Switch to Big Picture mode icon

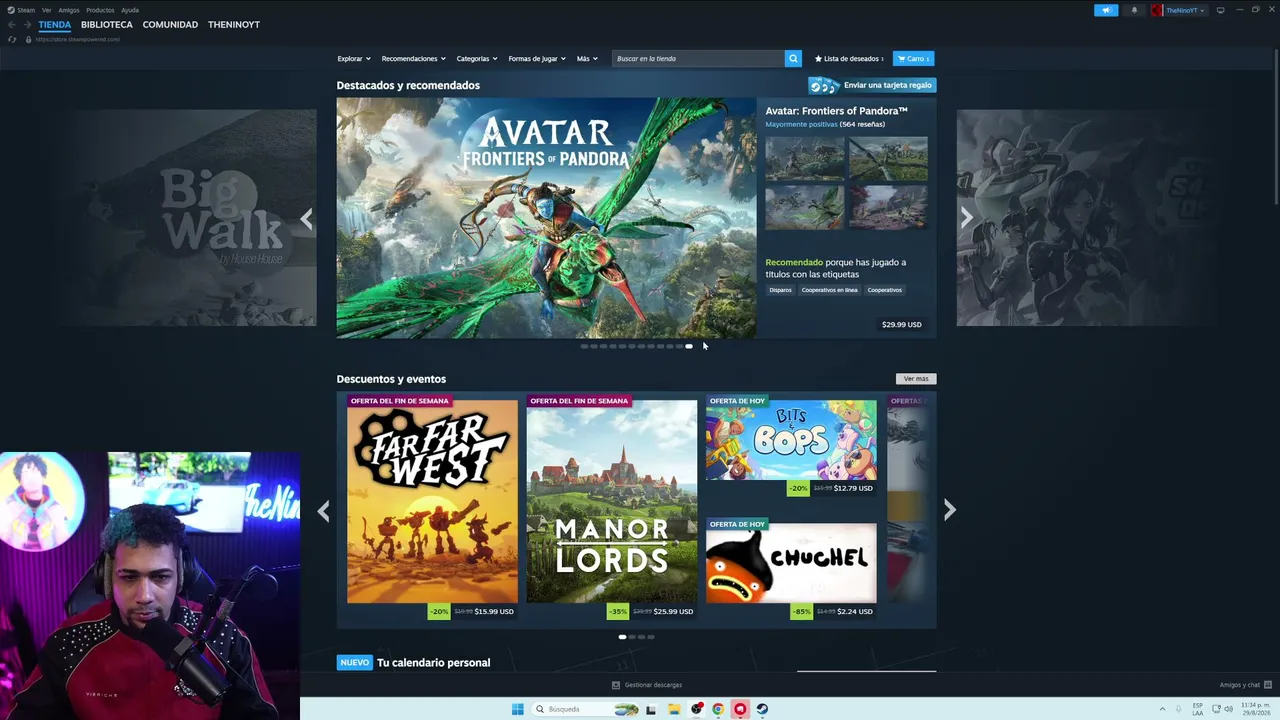[x=1220, y=10]
